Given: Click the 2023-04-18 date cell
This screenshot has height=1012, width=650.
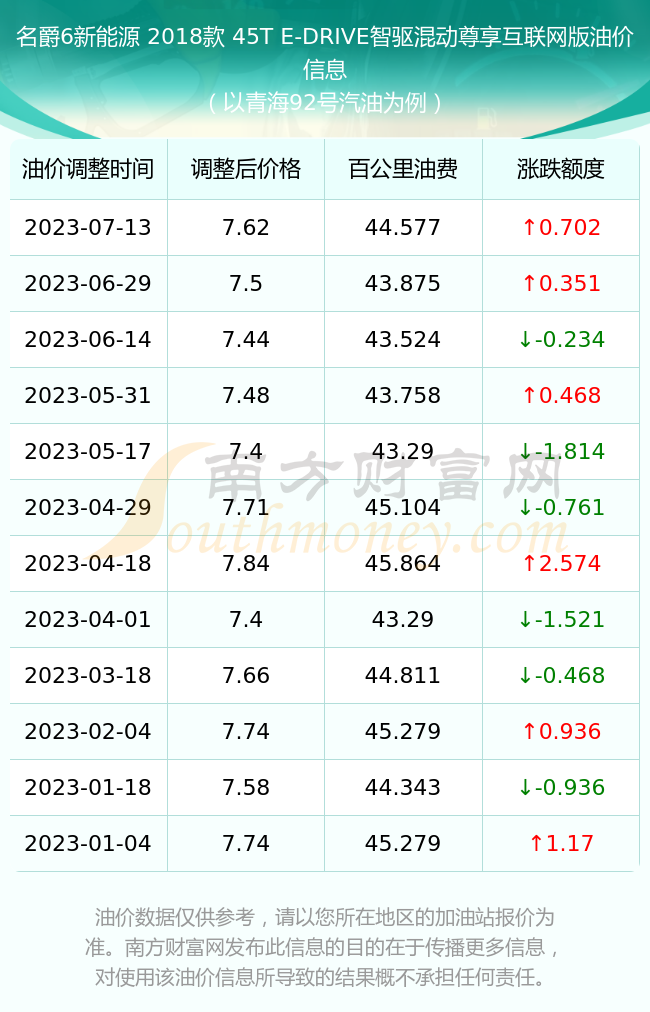Looking at the screenshot, I should (x=88, y=563).
